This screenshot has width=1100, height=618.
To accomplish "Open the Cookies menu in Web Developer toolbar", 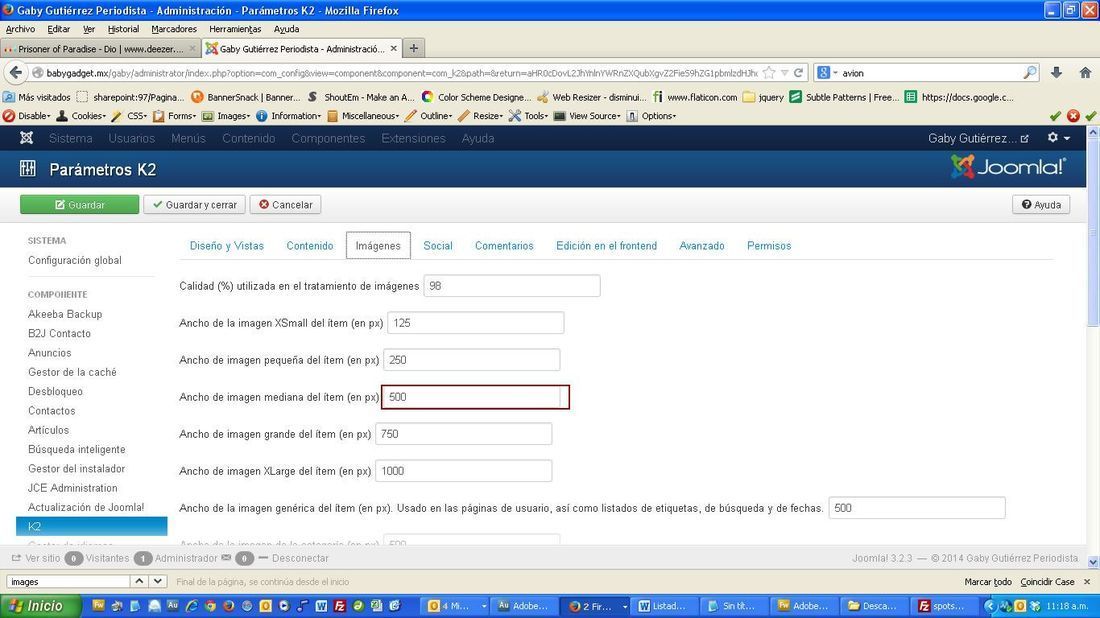I will (81, 116).
